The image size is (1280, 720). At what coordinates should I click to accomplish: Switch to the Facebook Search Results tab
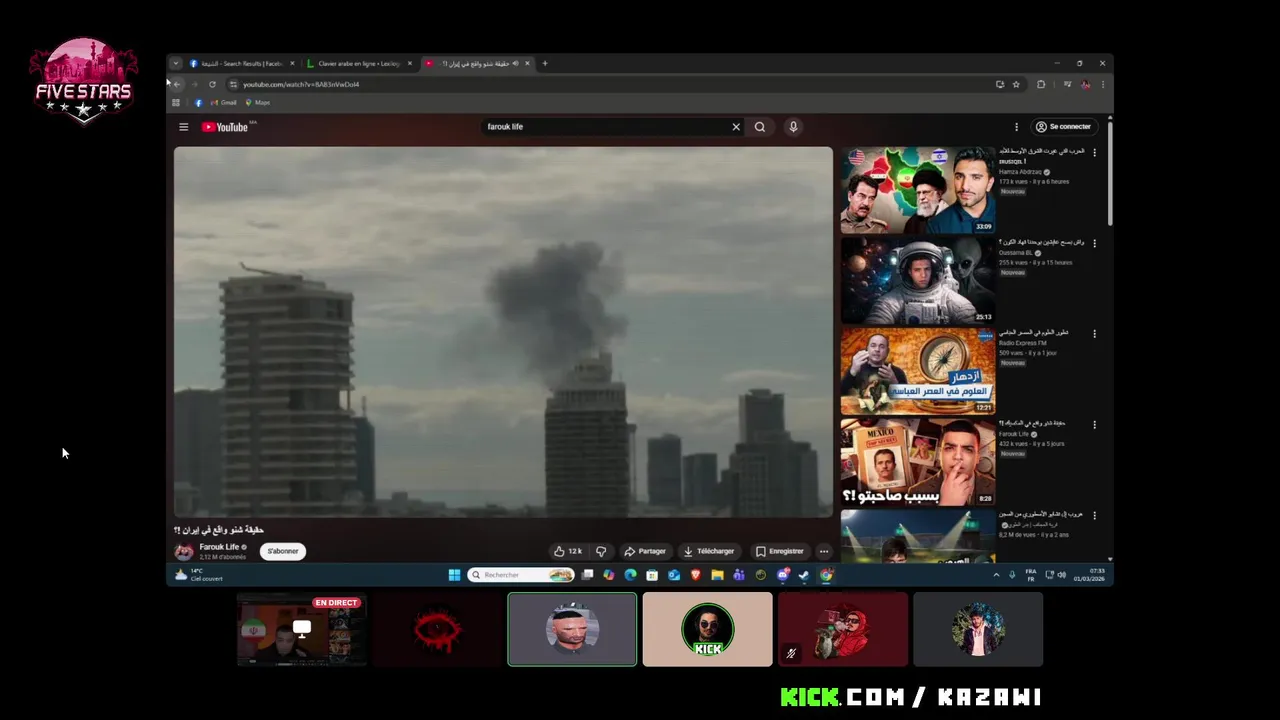[x=242, y=63]
